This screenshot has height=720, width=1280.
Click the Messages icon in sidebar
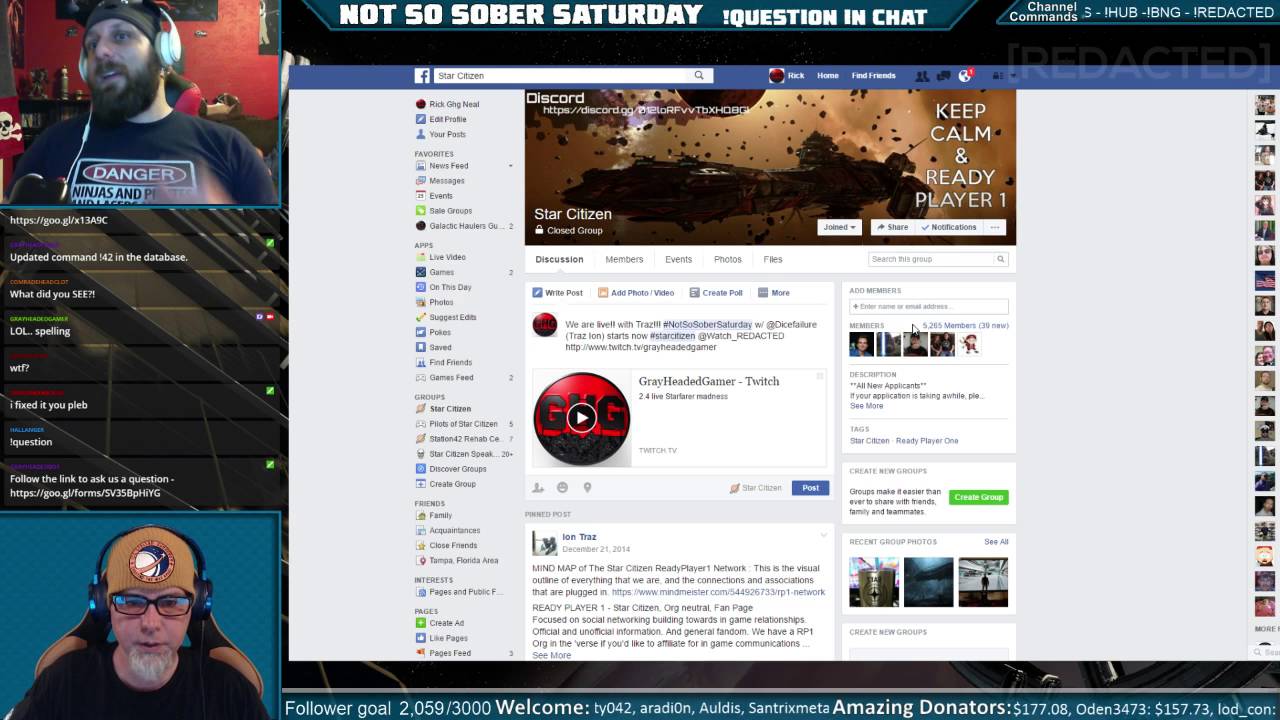(421, 181)
